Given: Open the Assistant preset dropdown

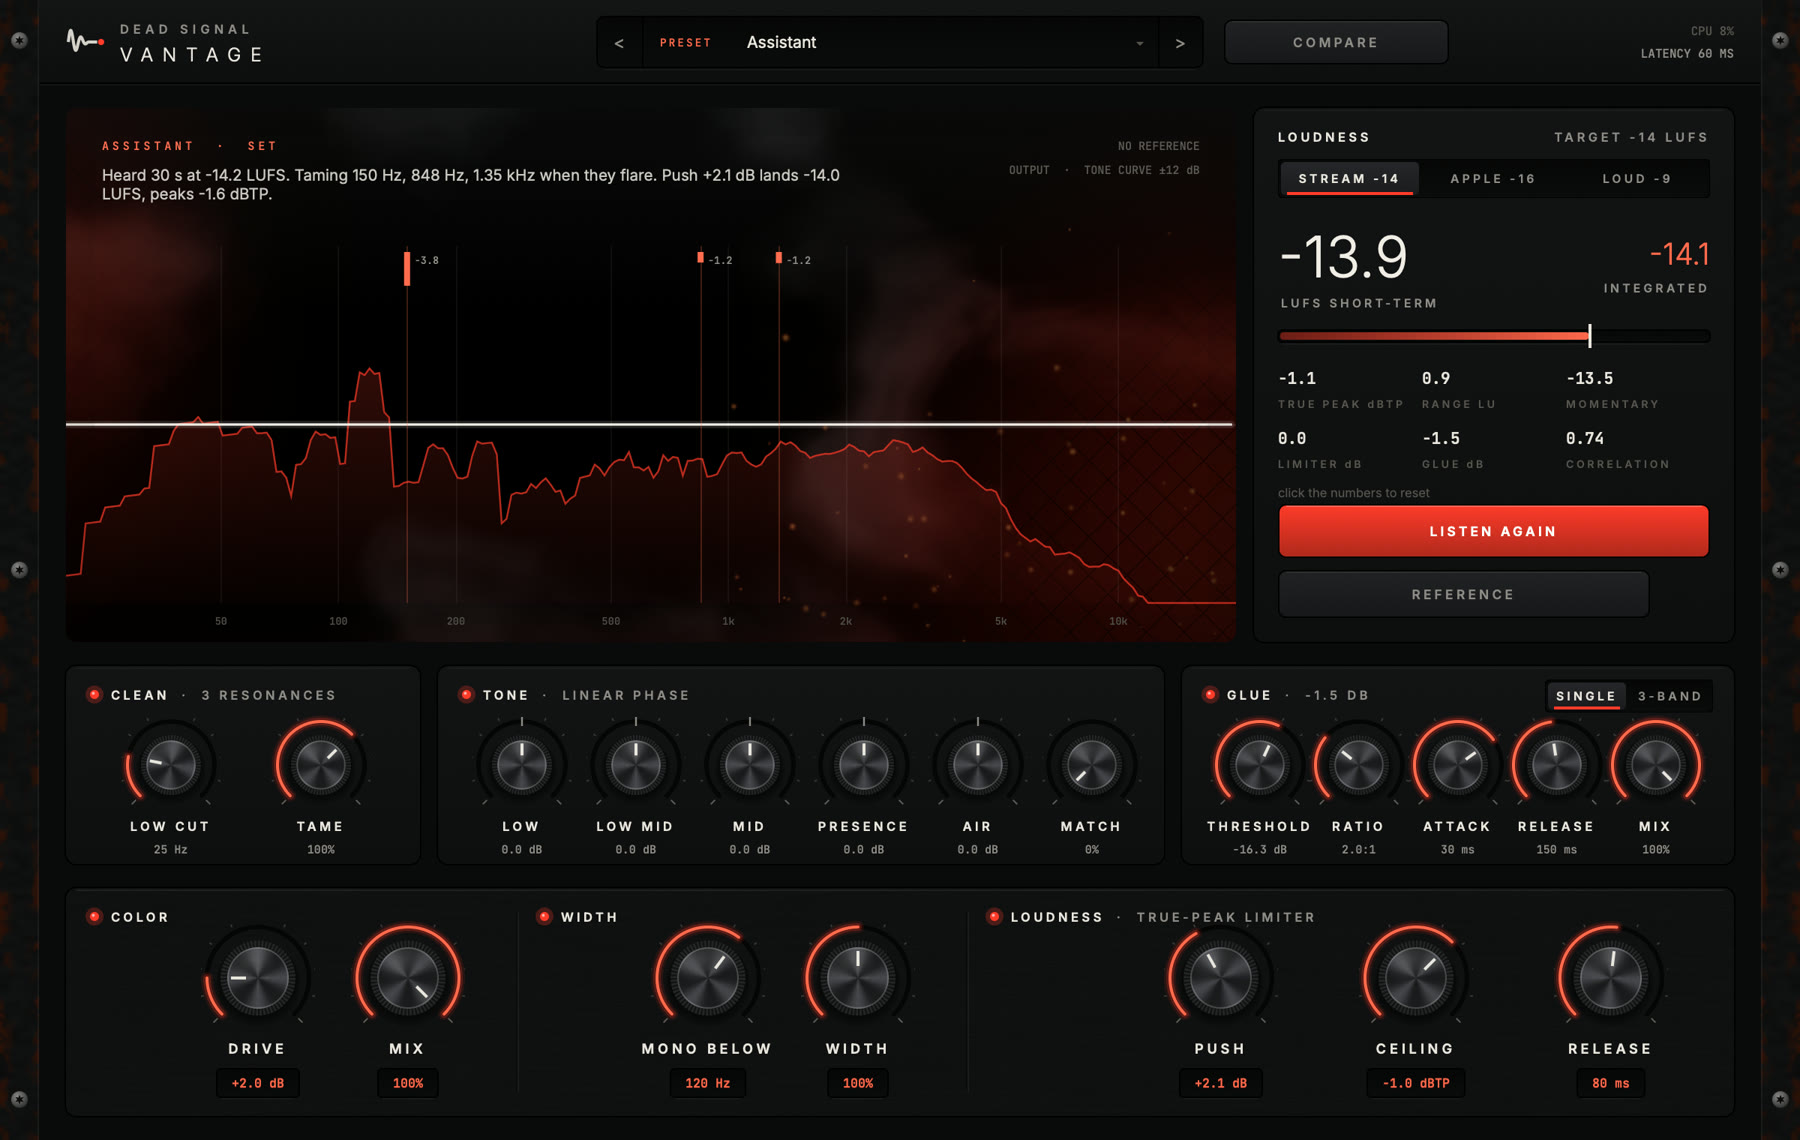Looking at the screenshot, I should click(900, 43).
